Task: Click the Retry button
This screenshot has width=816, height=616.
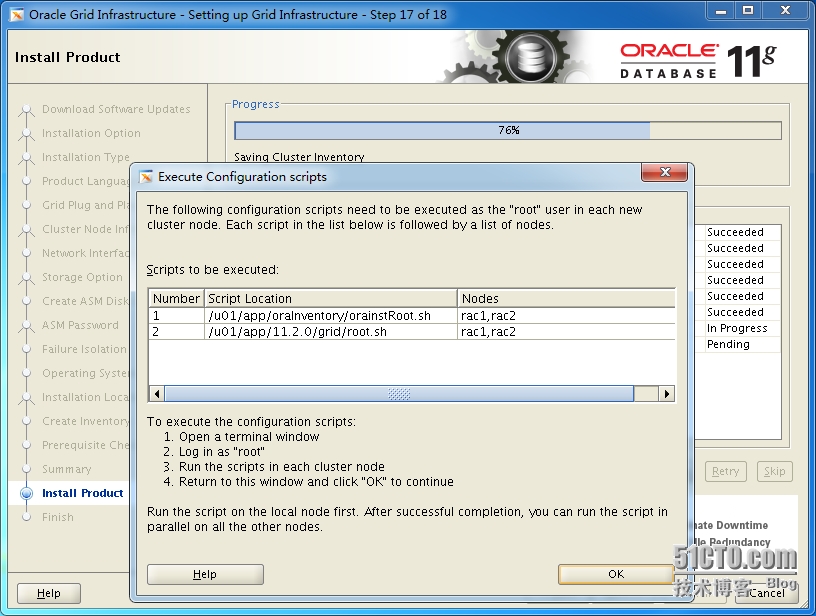Action: pos(725,471)
